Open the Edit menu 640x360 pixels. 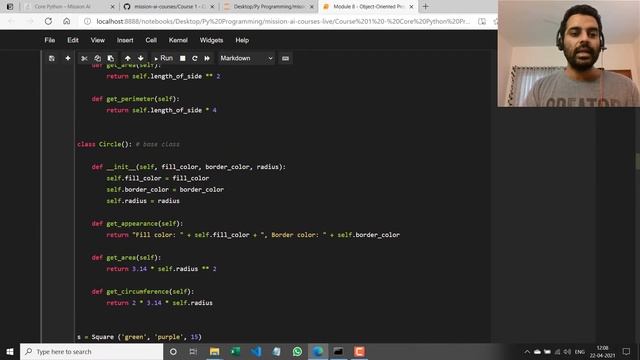[x=73, y=40]
